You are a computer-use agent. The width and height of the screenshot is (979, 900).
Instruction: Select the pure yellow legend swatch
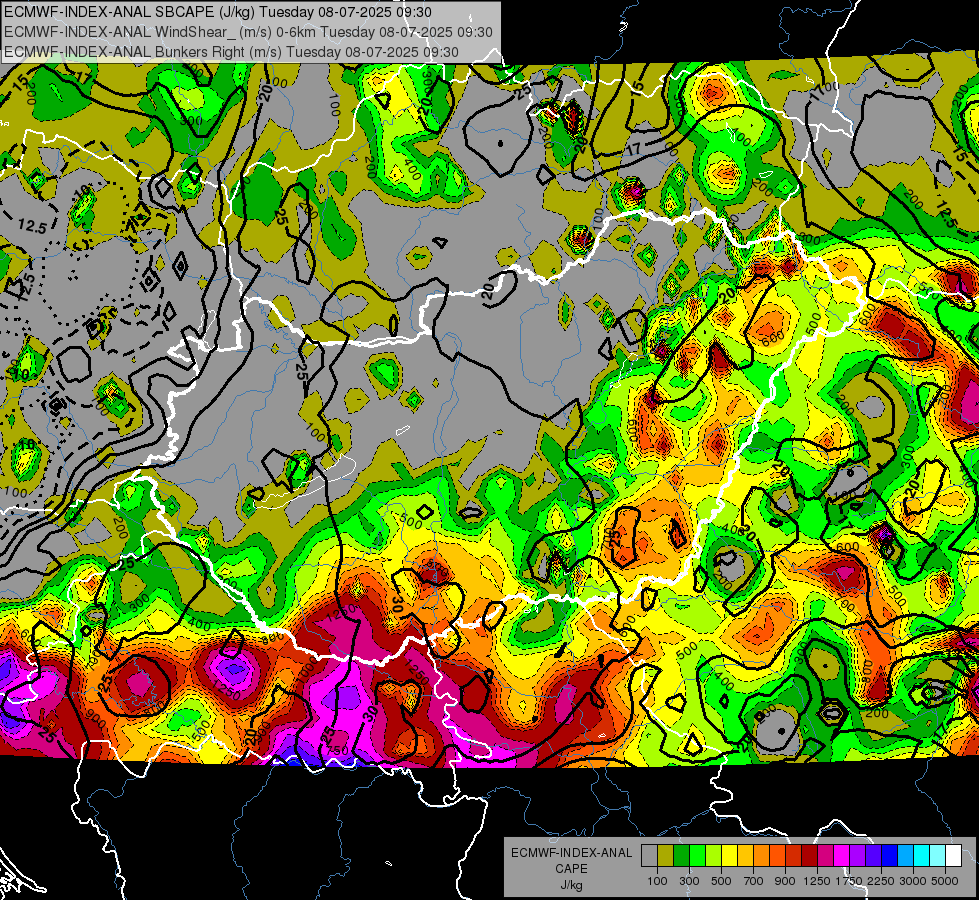tap(729, 856)
